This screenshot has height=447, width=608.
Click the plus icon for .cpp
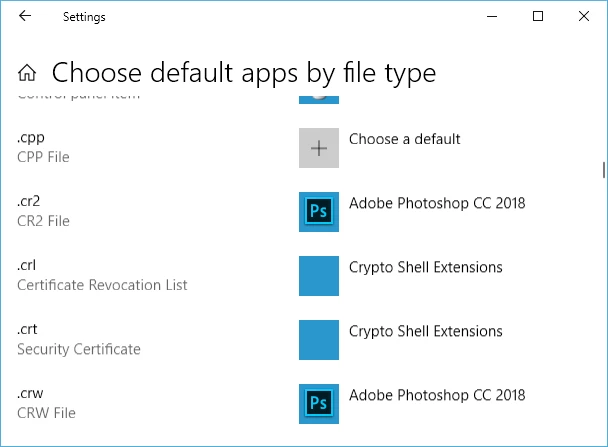[x=319, y=148]
